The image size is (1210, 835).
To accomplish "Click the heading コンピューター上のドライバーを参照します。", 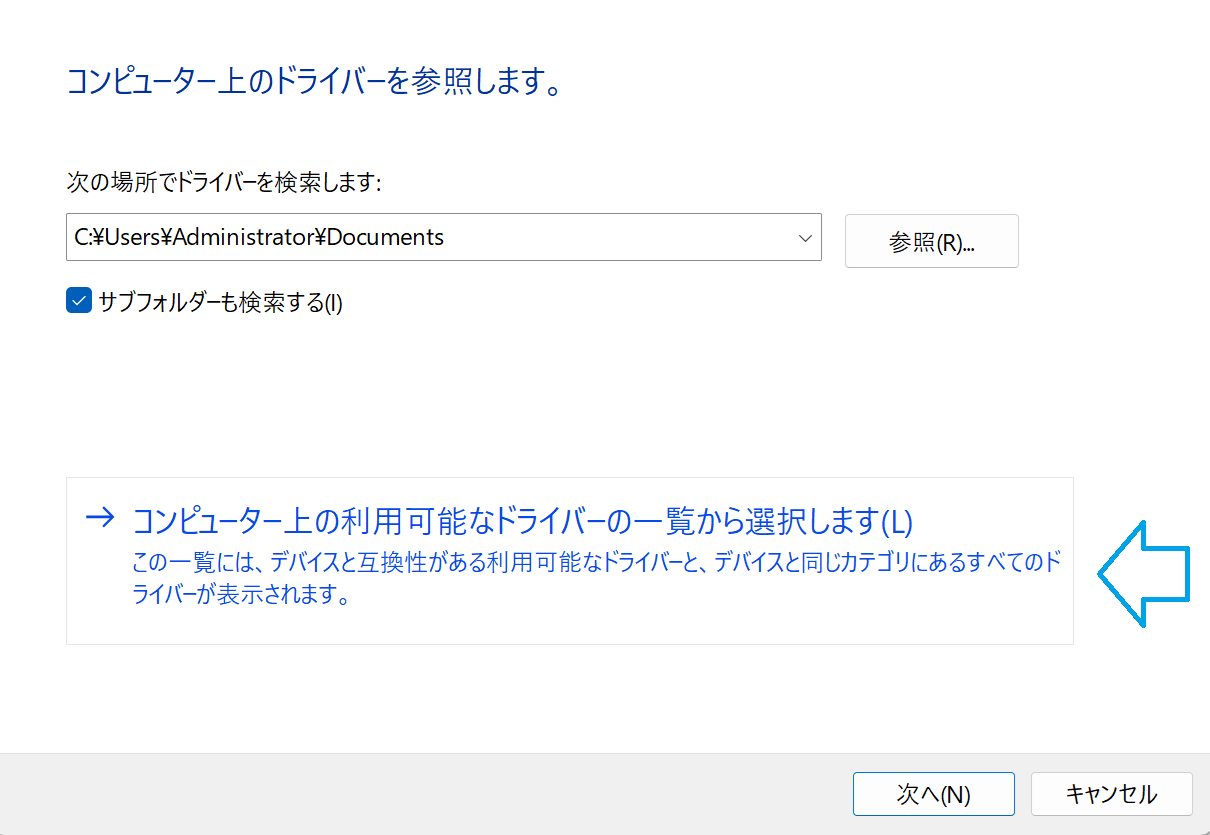I will 312,82.
